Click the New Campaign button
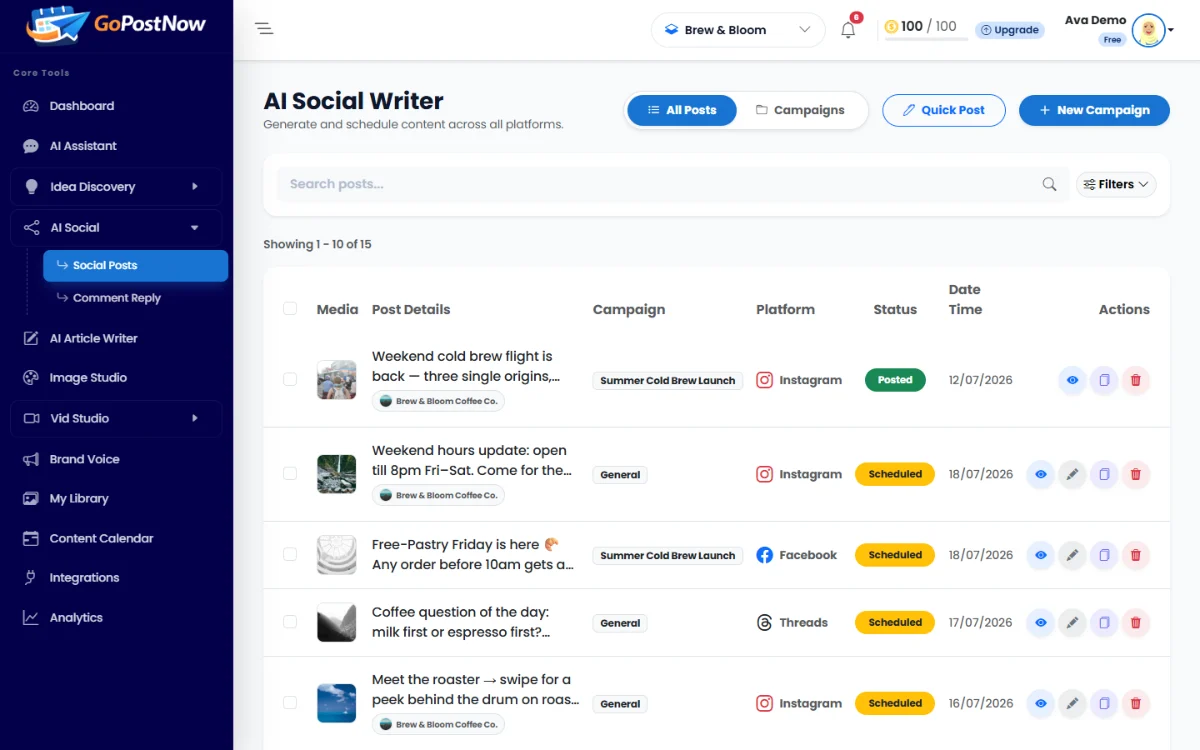 [1094, 110]
